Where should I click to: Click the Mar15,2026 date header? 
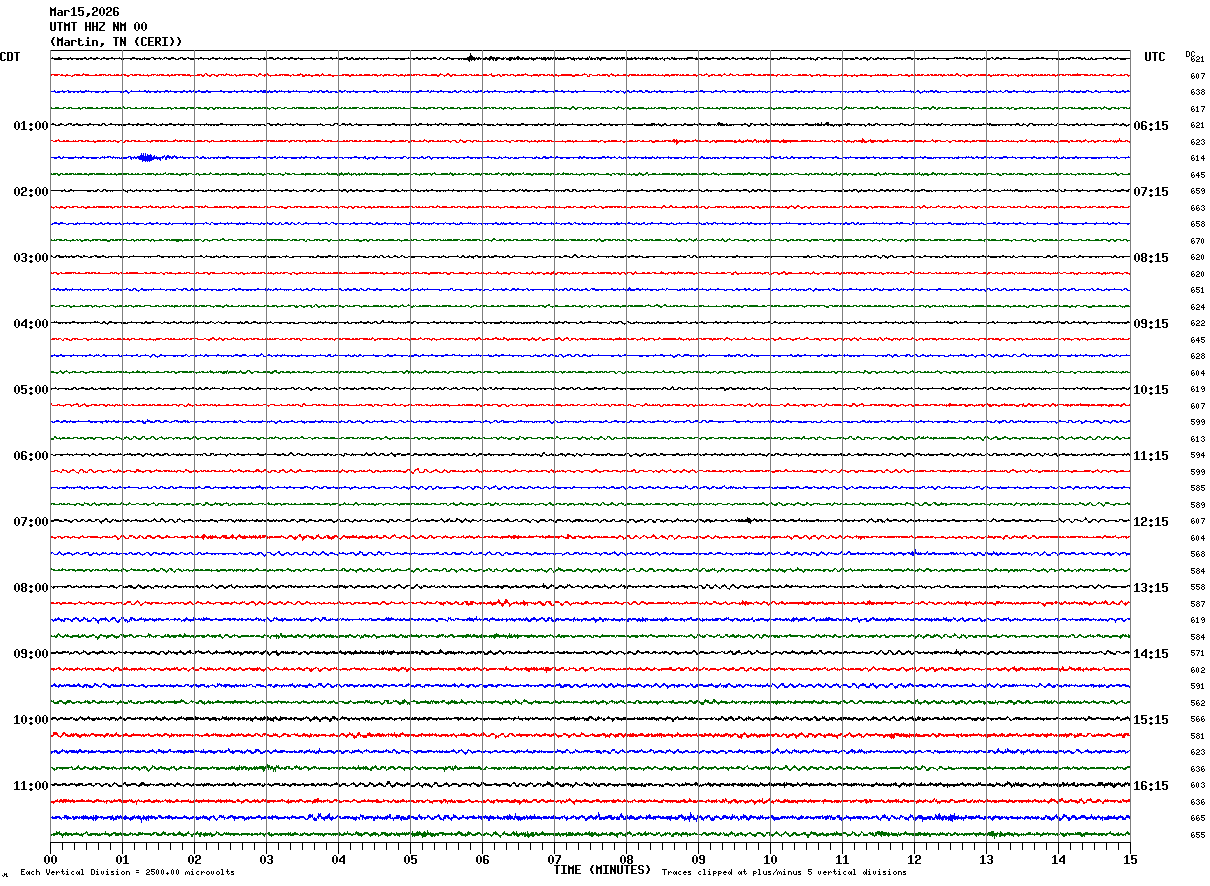(84, 12)
